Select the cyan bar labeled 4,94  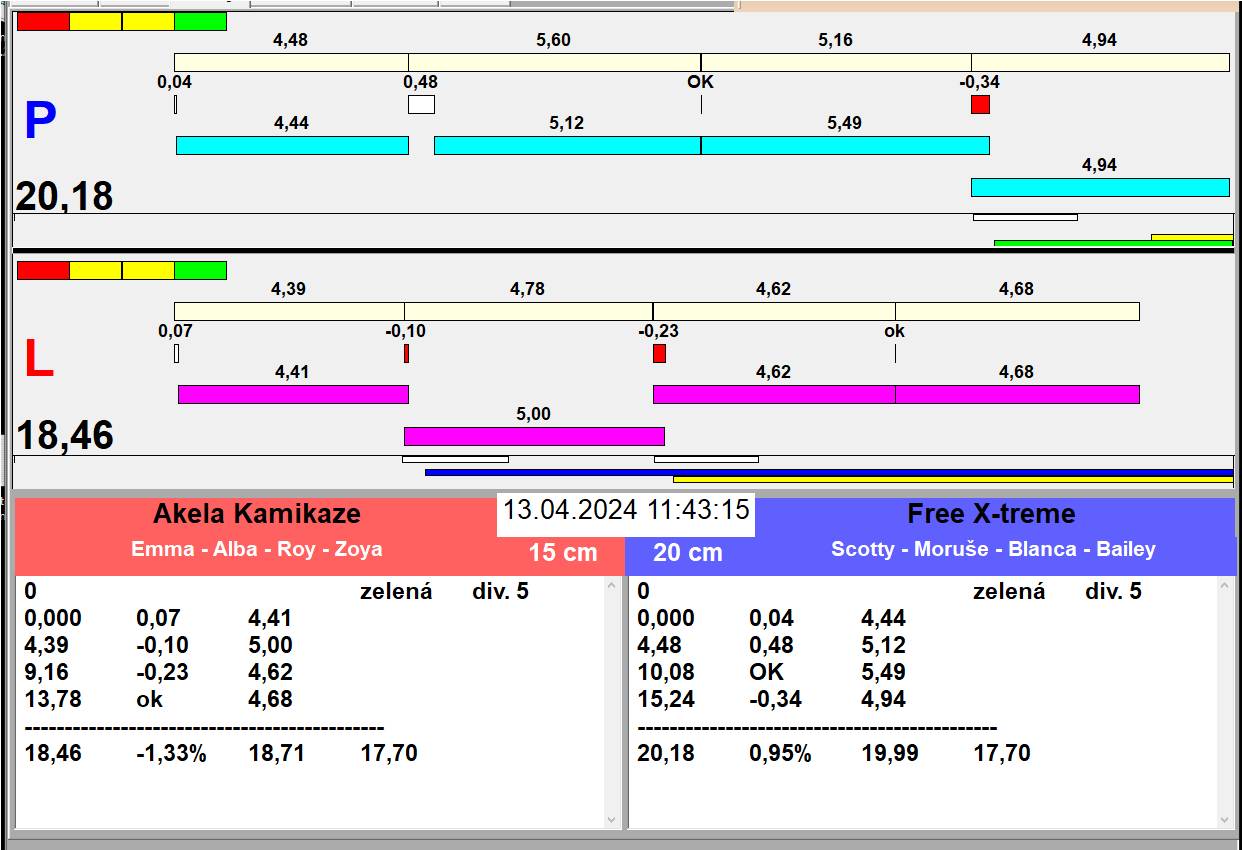(1100, 187)
